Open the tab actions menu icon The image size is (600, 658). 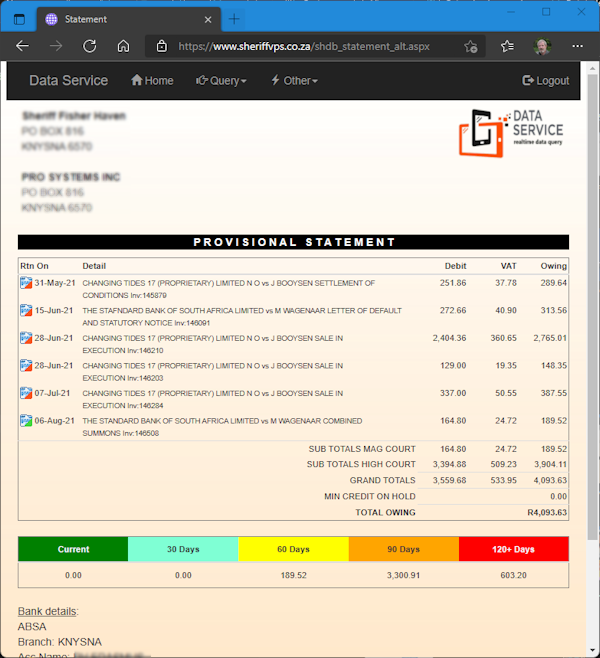(x=19, y=19)
